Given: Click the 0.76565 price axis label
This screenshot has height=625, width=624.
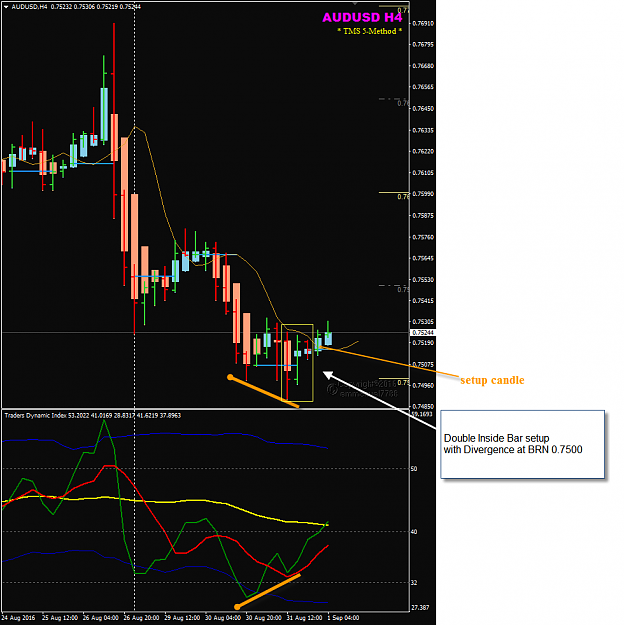Looking at the screenshot, I should click(x=423, y=87).
